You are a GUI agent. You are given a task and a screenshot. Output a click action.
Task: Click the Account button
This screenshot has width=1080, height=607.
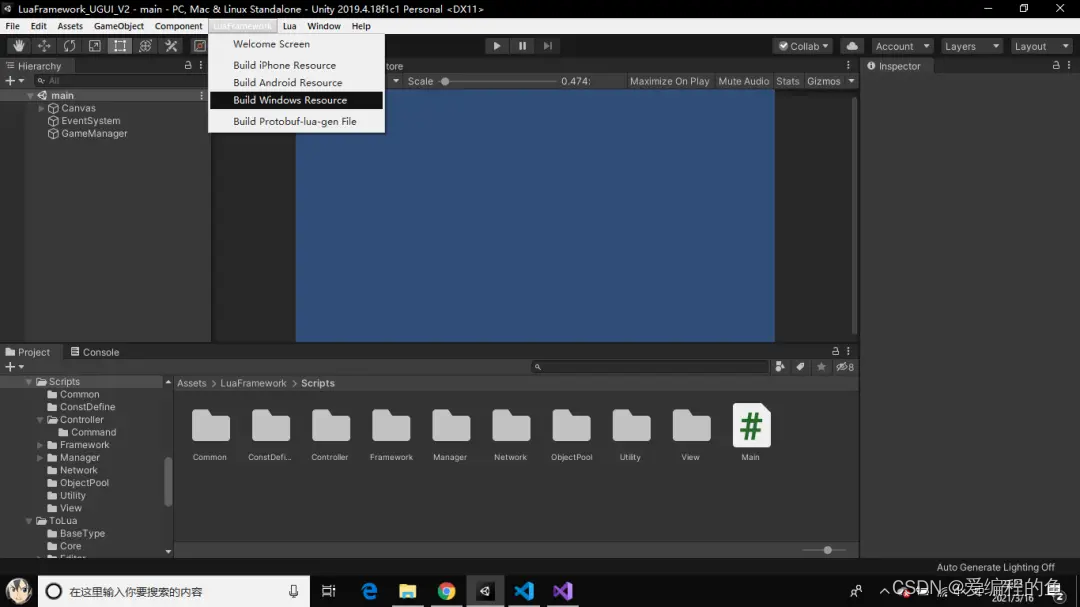click(x=899, y=45)
